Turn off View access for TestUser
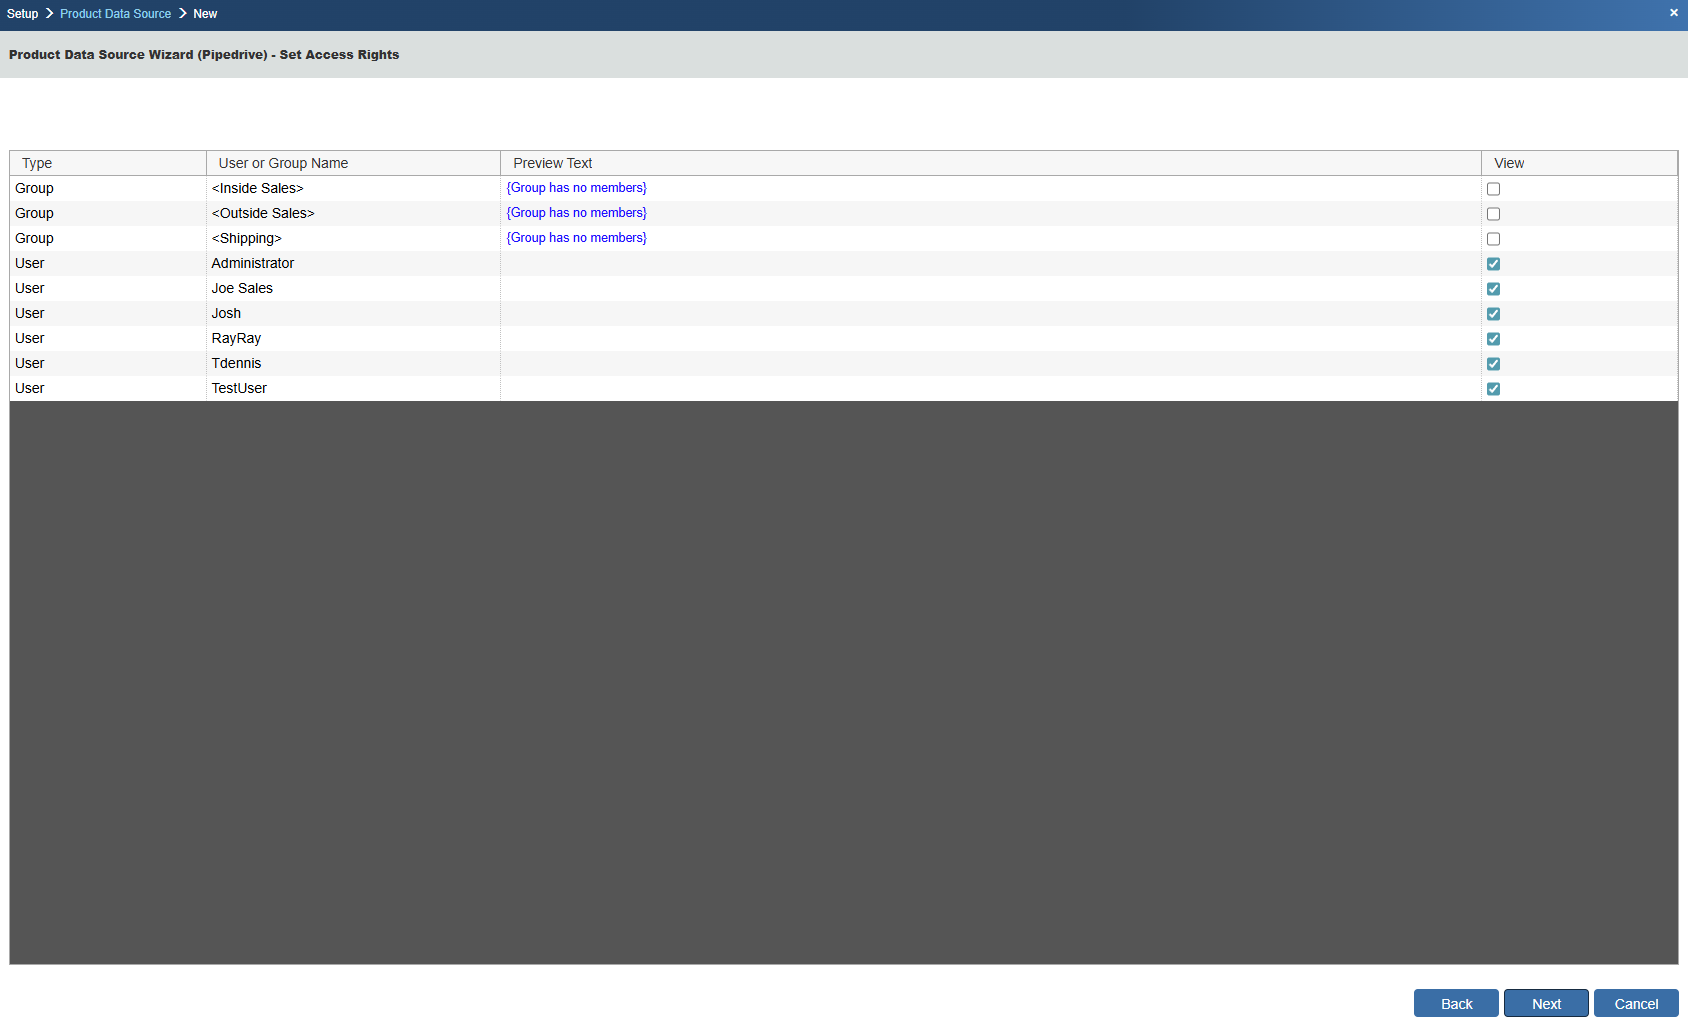Screen dimensions: 1688x1023 click(1493, 389)
